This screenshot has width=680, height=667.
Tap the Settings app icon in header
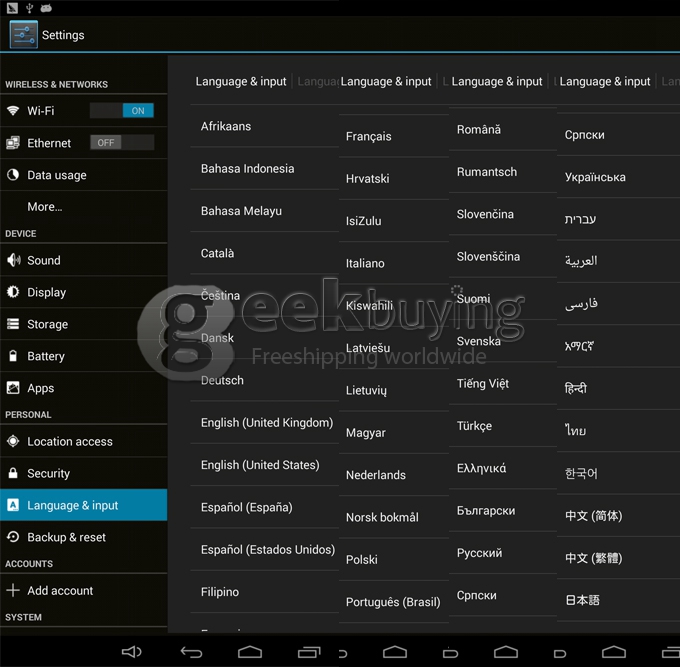pos(24,34)
